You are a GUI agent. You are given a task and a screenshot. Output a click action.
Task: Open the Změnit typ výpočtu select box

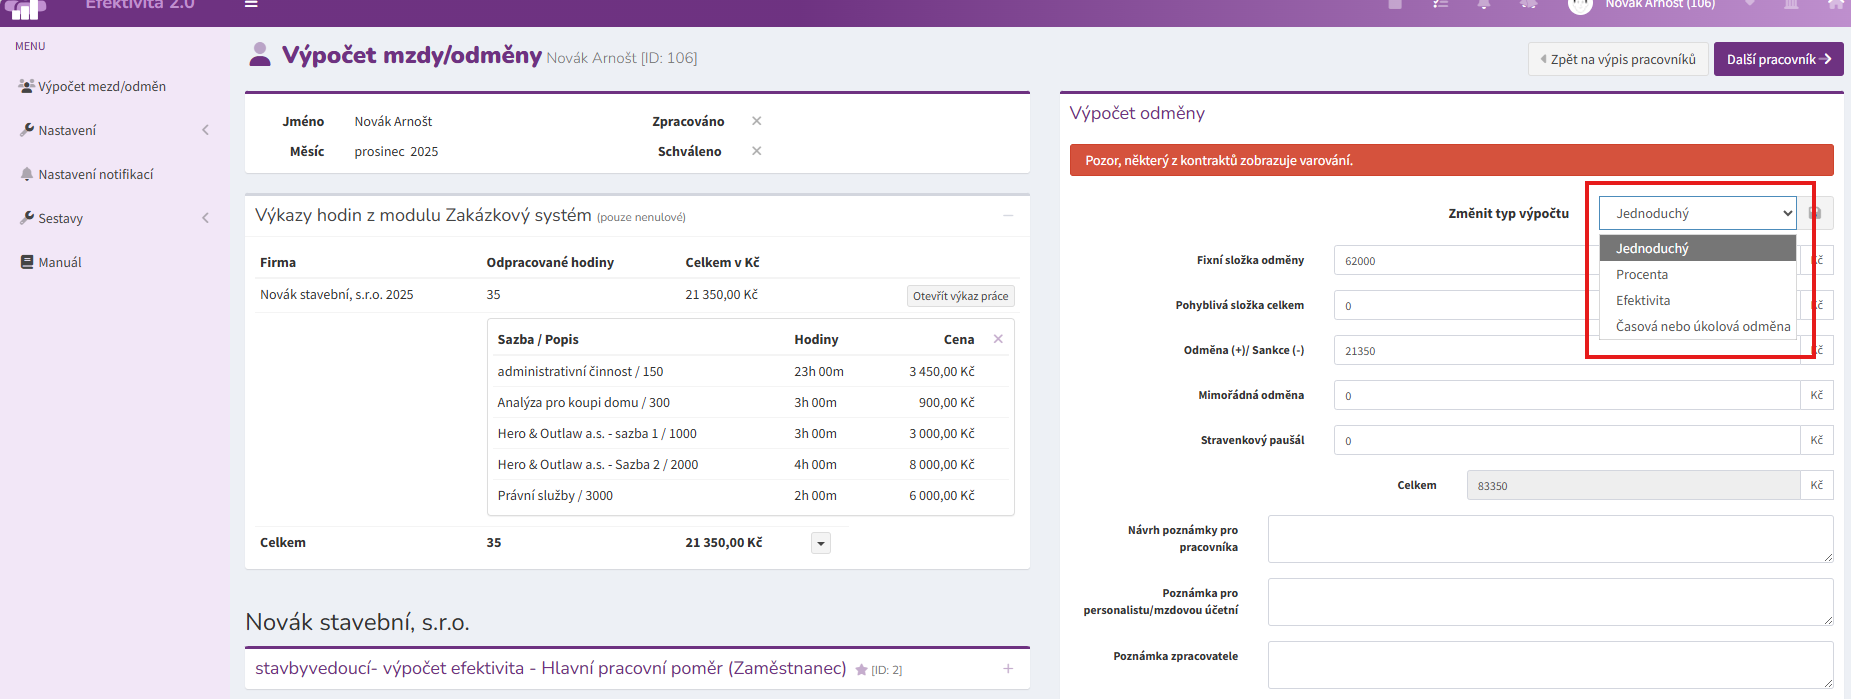1697,213
